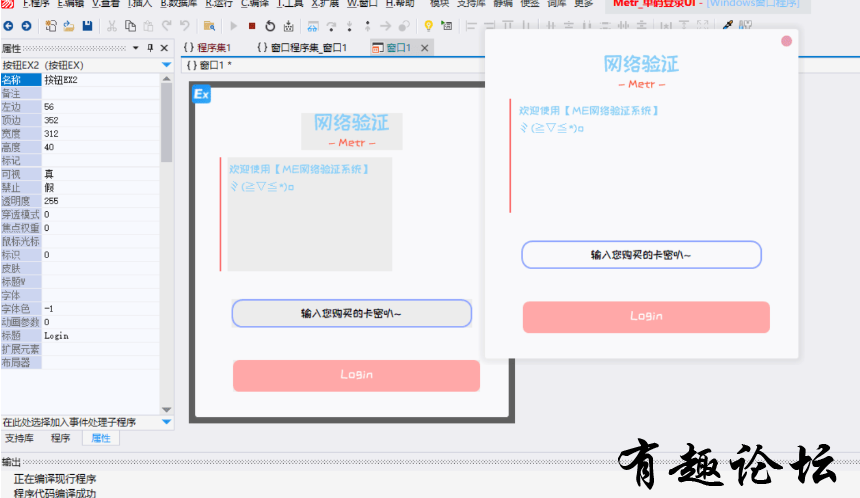Click the Copy icon in toolbar
860x498 pixels.
pyautogui.click(x=131, y=26)
